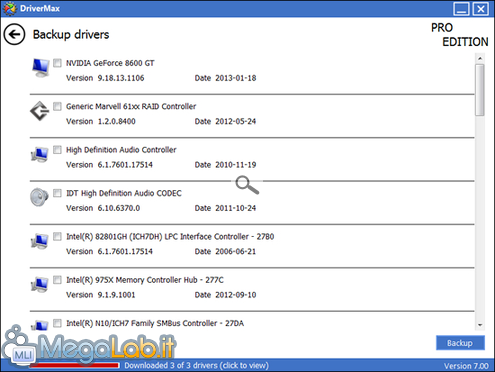Minimize the DriverMax window
495x372 pixels.
(x=461, y=9)
